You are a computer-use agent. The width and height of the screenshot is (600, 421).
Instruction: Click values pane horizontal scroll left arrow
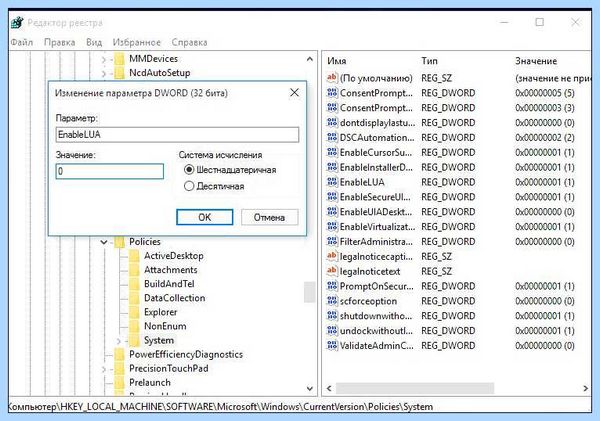tap(329, 388)
